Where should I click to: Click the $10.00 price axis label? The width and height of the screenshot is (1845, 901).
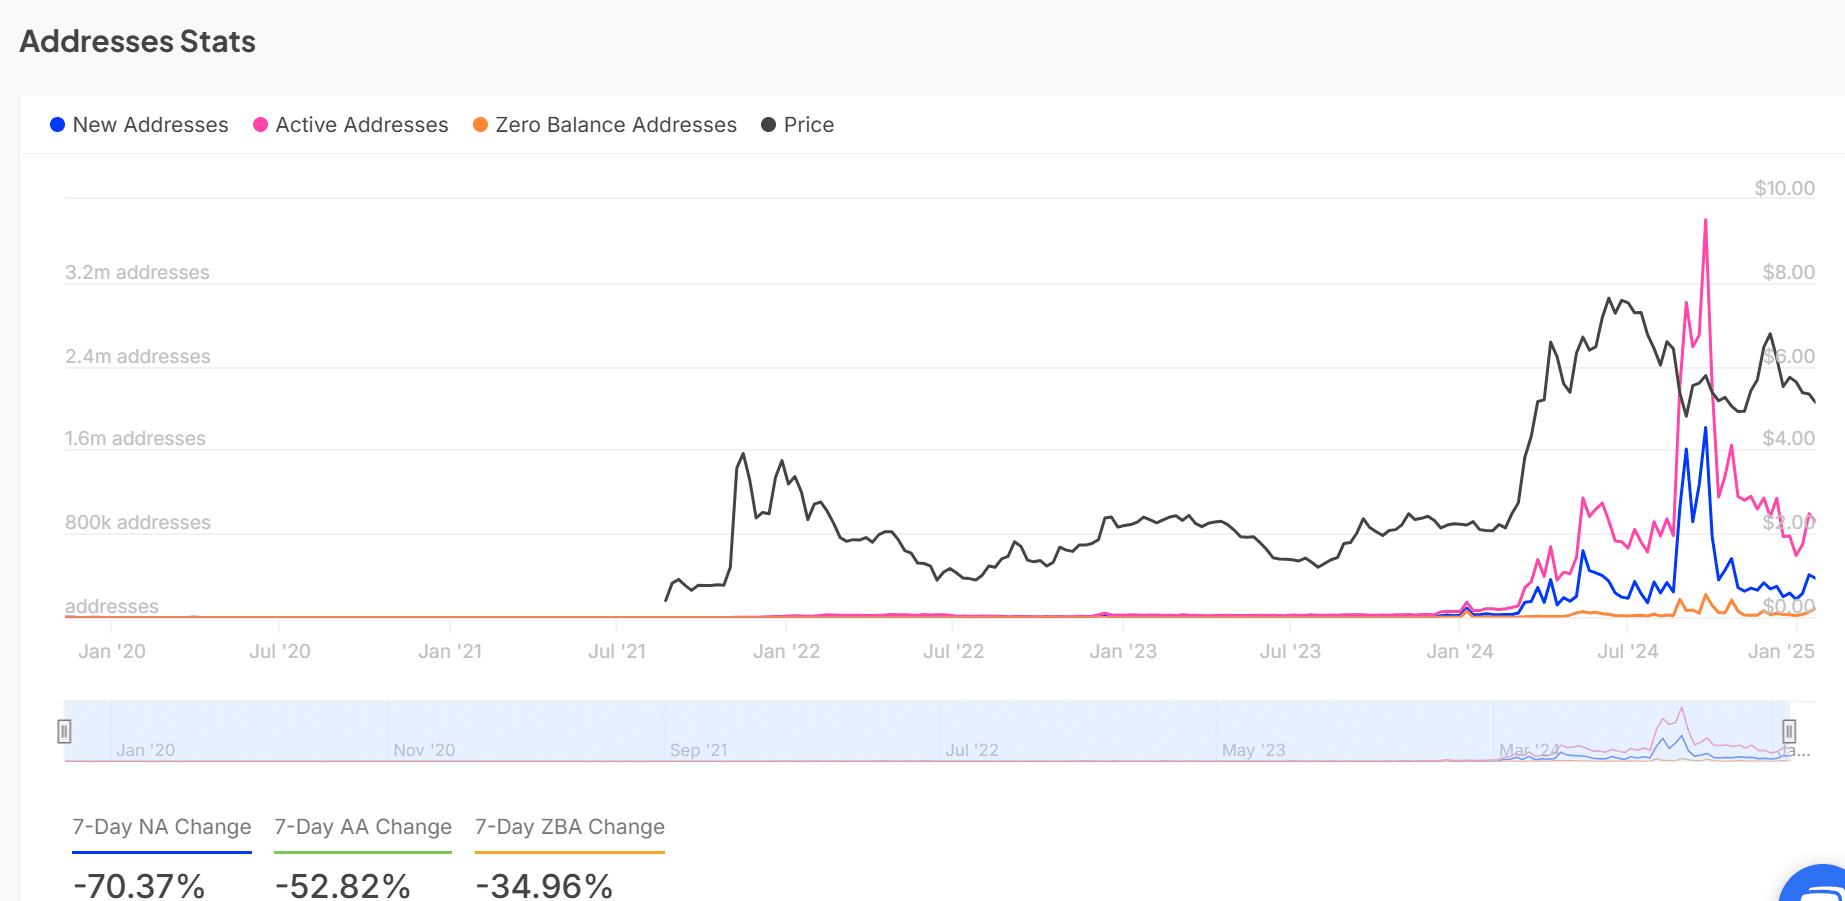tap(1784, 188)
